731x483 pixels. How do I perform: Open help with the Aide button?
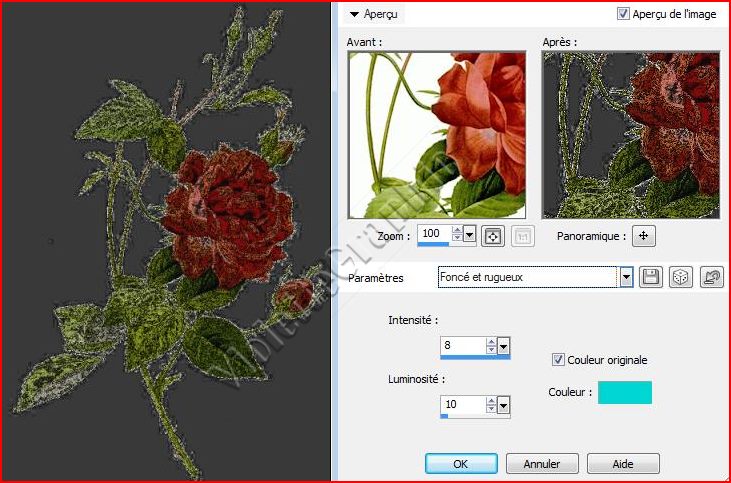pos(623,464)
